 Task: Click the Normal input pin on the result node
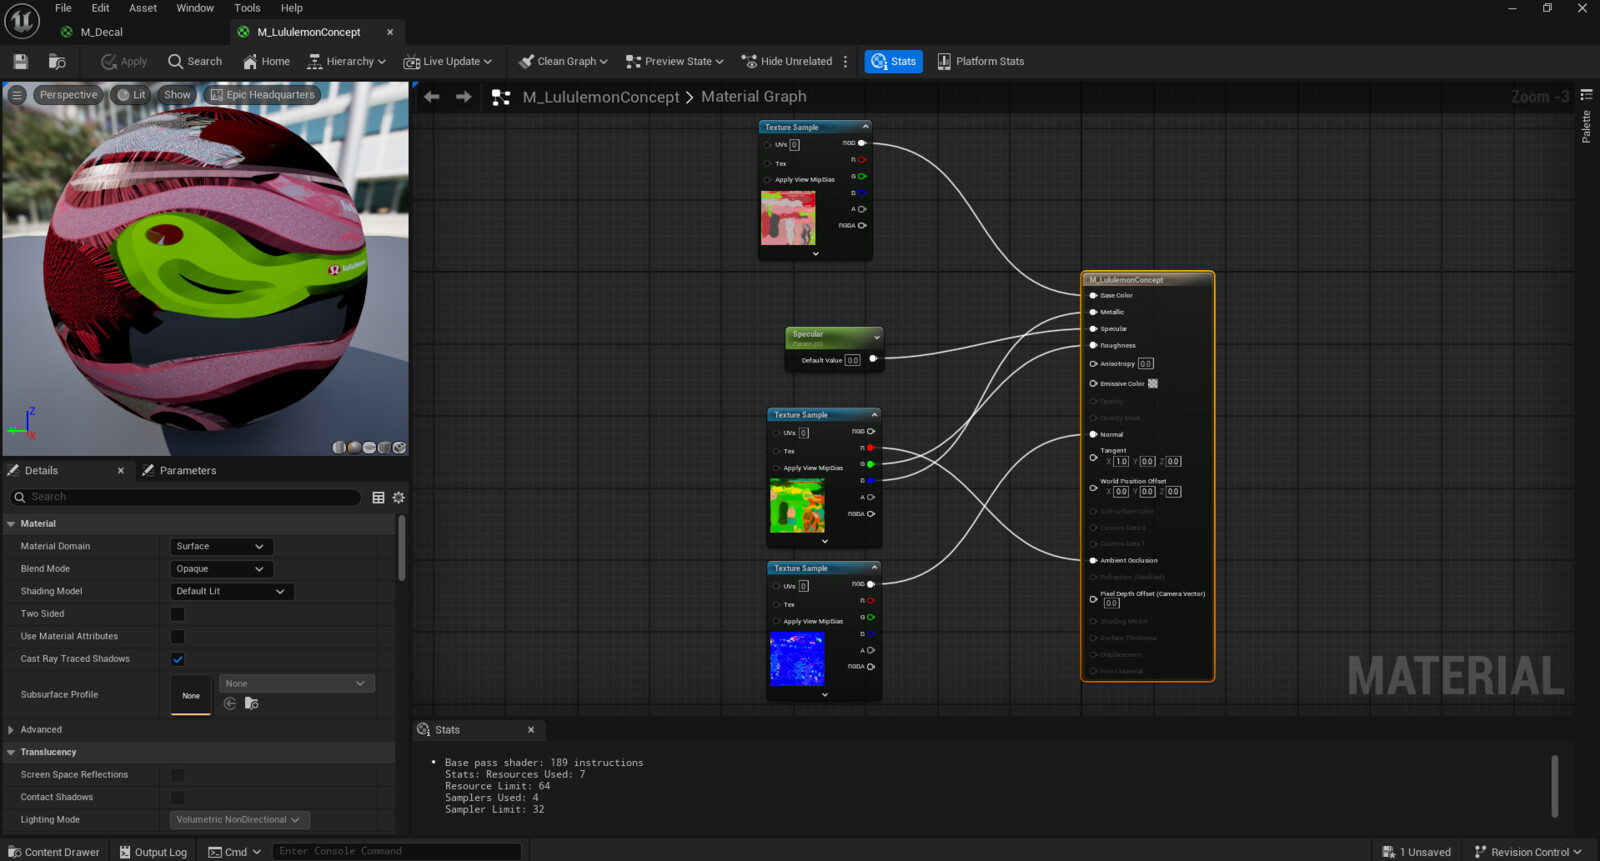click(1093, 435)
